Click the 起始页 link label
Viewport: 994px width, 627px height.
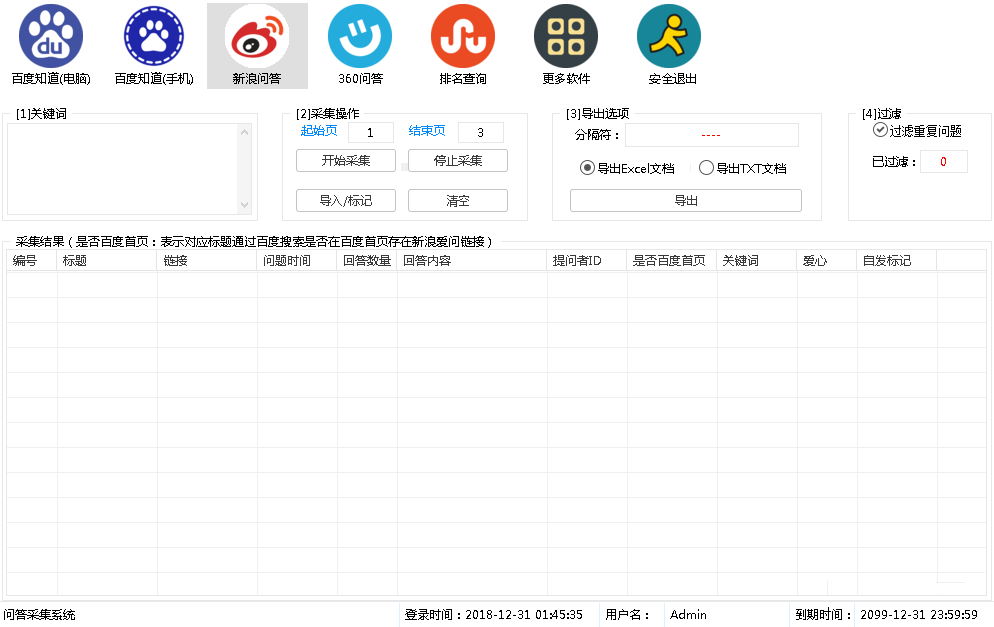coord(319,131)
